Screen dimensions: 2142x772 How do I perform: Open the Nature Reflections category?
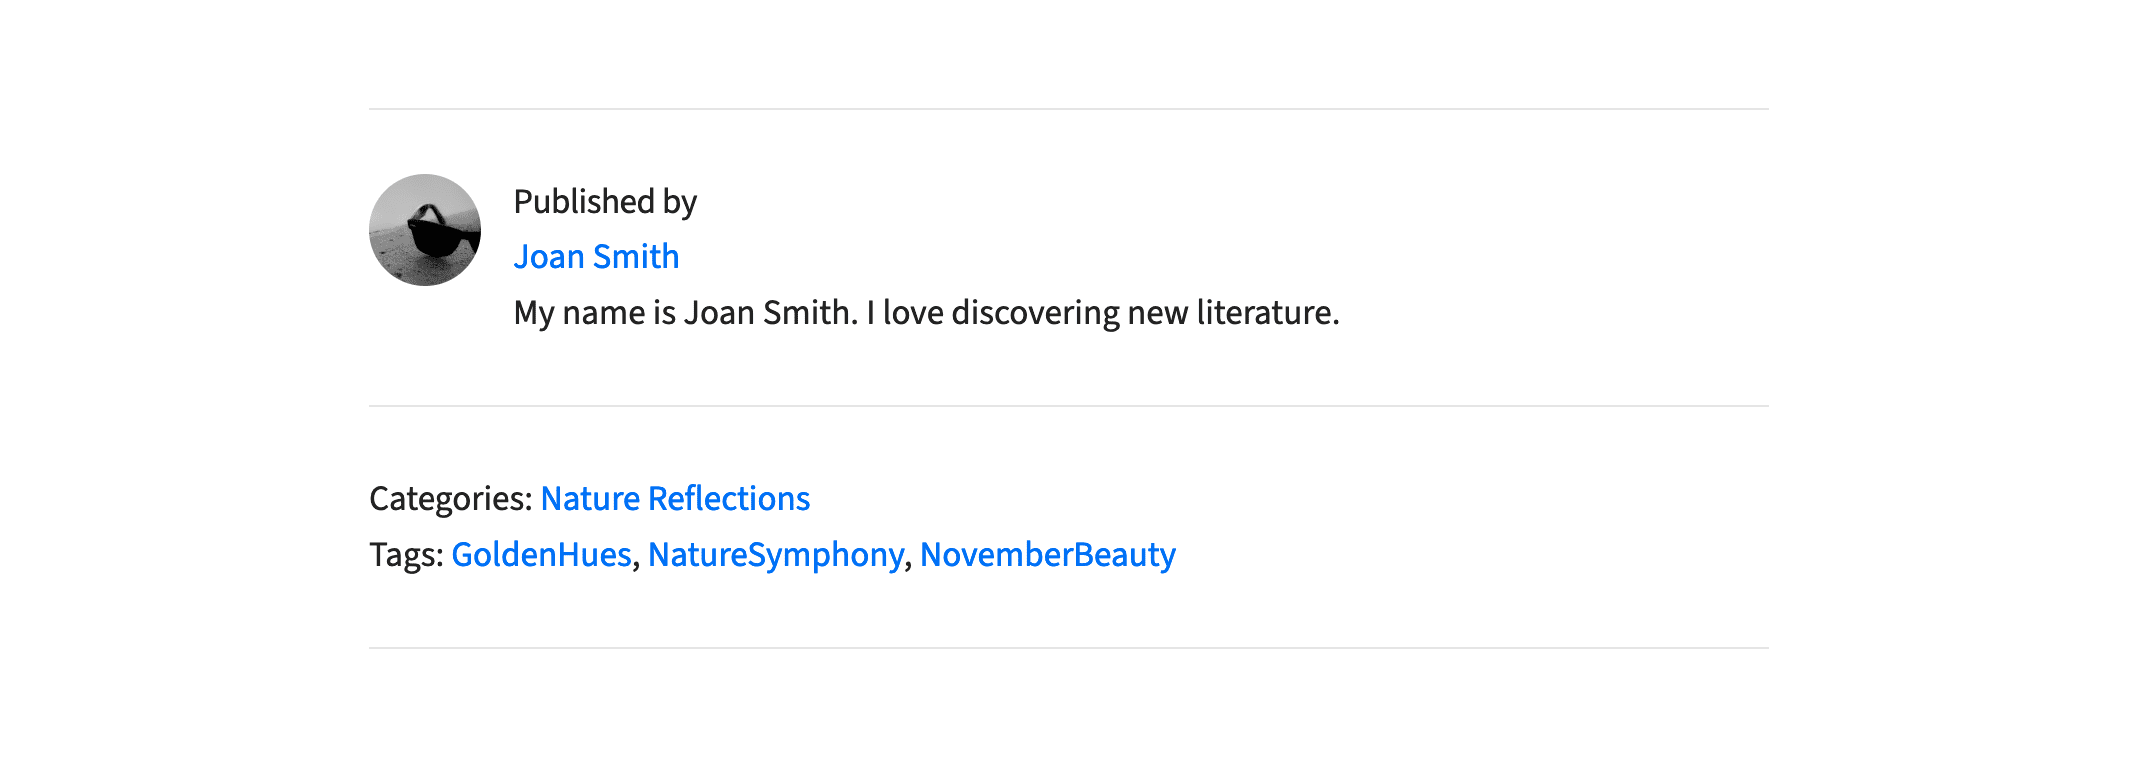click(x=675, y=498)
